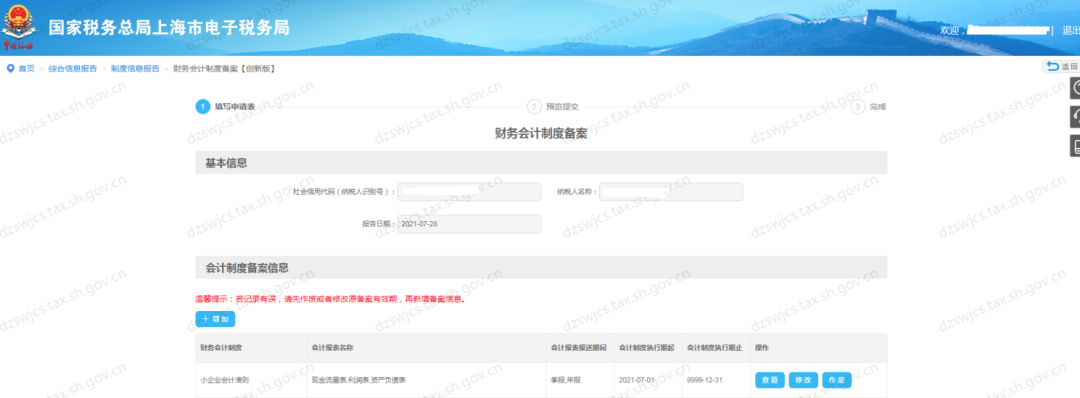
Task: Select step 3 circle 完成
Action: tap(858, 107)
